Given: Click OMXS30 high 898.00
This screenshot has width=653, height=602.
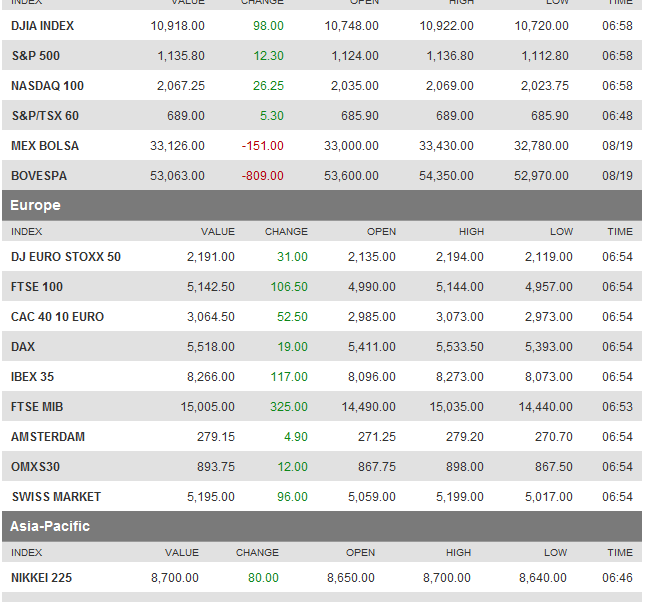Looking at the screenshot, I should tap(465, 467).
